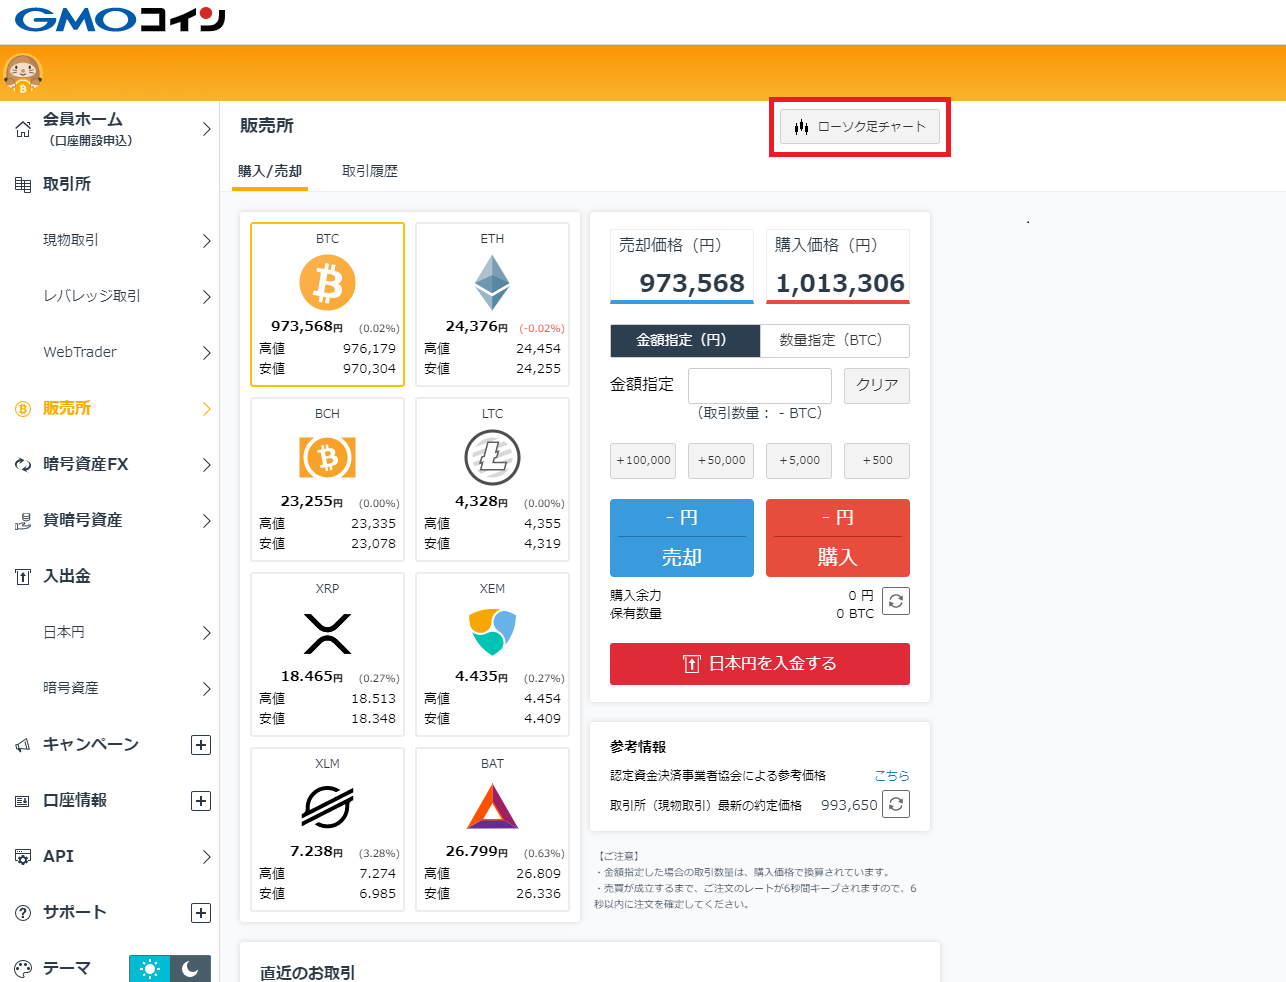The image size is (1286, 982).
Task: Select the ETH Ethereum icon
Action: [x=491, y=283]
